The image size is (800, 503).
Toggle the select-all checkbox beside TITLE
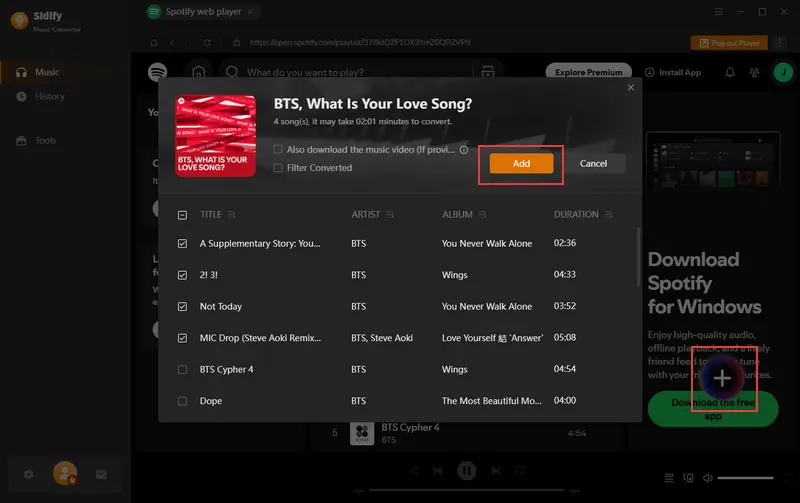[x=182, y=215]
